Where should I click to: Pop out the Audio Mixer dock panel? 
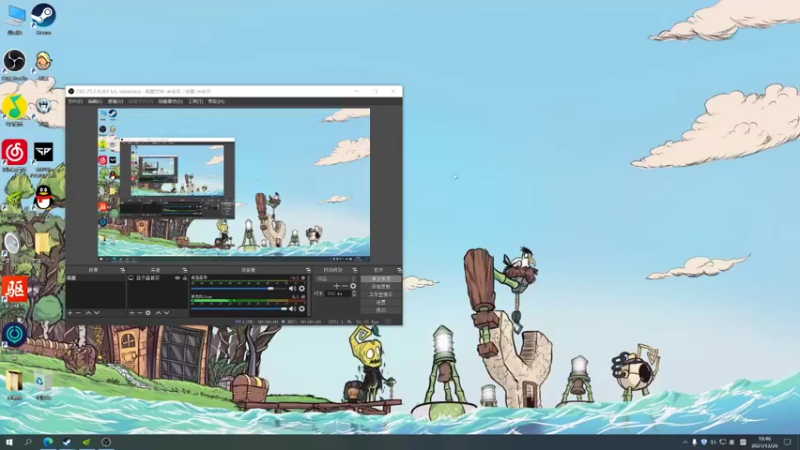coord(308,270)
